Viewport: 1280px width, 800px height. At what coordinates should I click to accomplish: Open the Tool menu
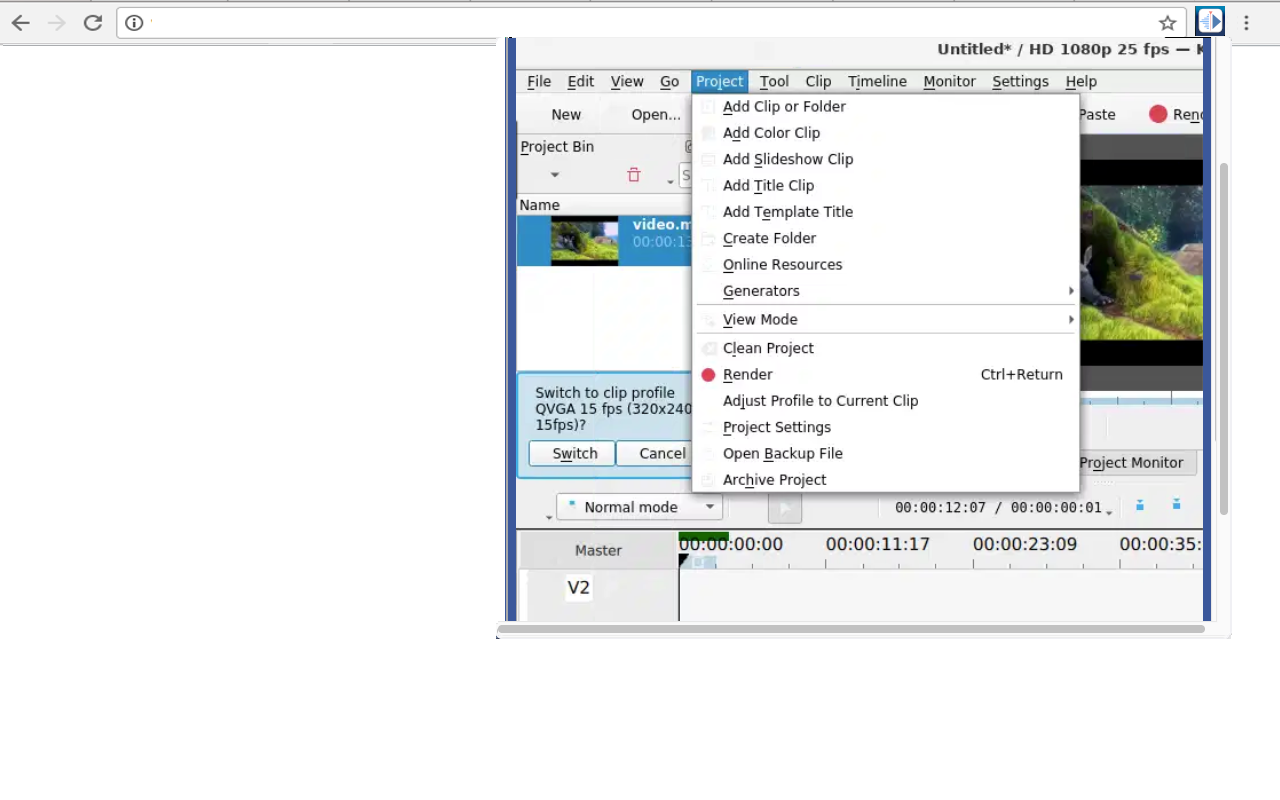click(774, 82)
